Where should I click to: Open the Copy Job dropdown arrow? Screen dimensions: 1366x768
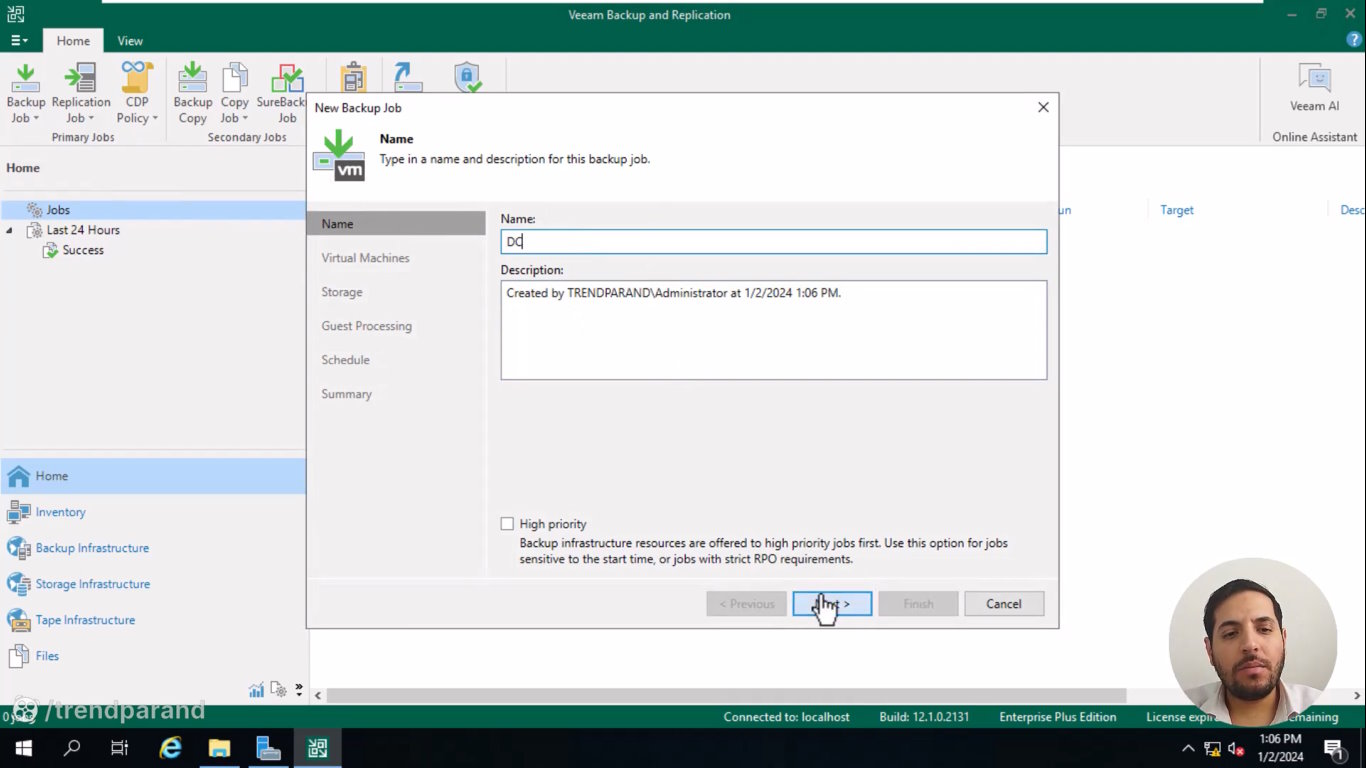click(x=245, y=119)
